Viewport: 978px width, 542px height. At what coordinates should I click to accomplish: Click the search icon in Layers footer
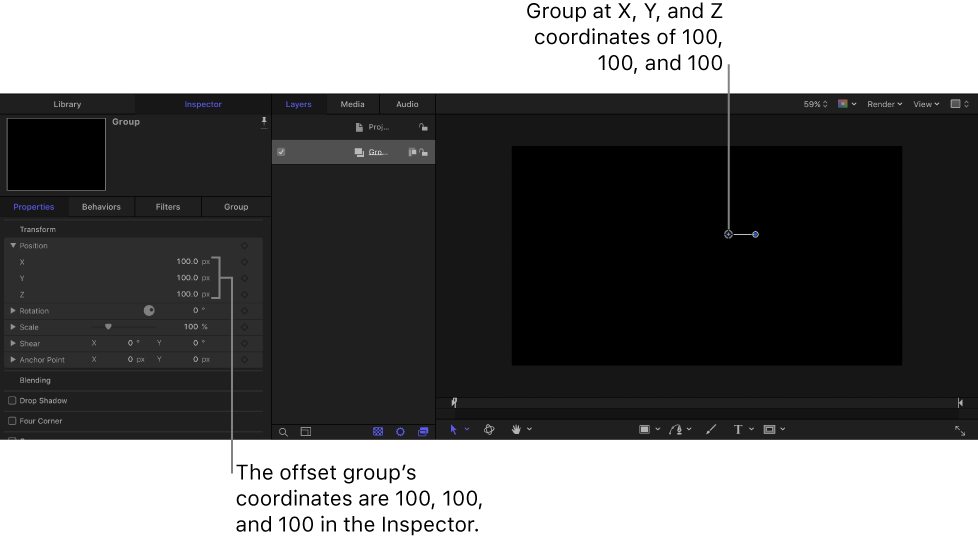point(283,432)
